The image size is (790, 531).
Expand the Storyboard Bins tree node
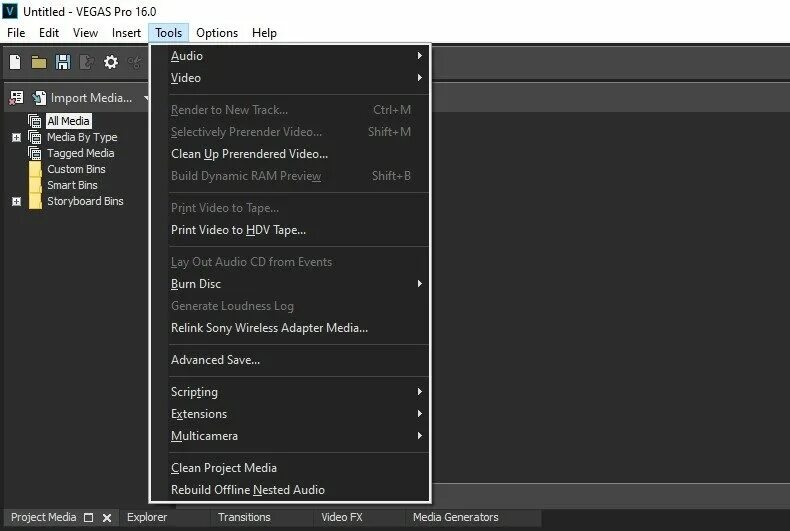click(16, 202)
